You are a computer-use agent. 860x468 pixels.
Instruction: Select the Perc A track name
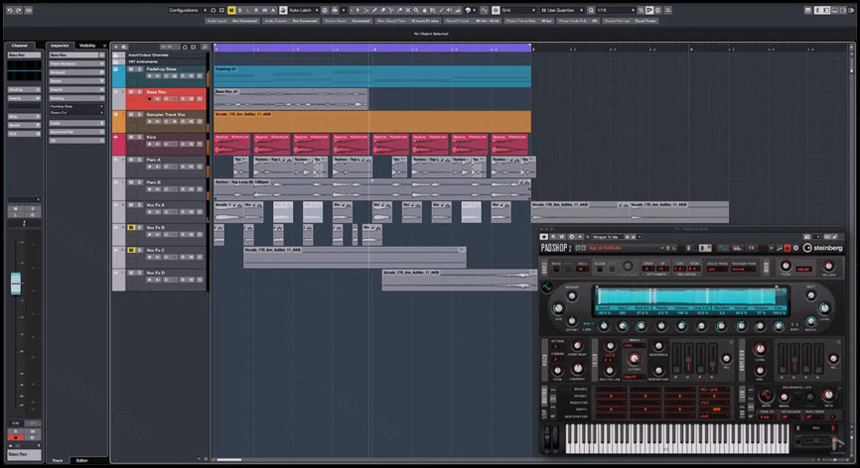click(x=154, y=160)
